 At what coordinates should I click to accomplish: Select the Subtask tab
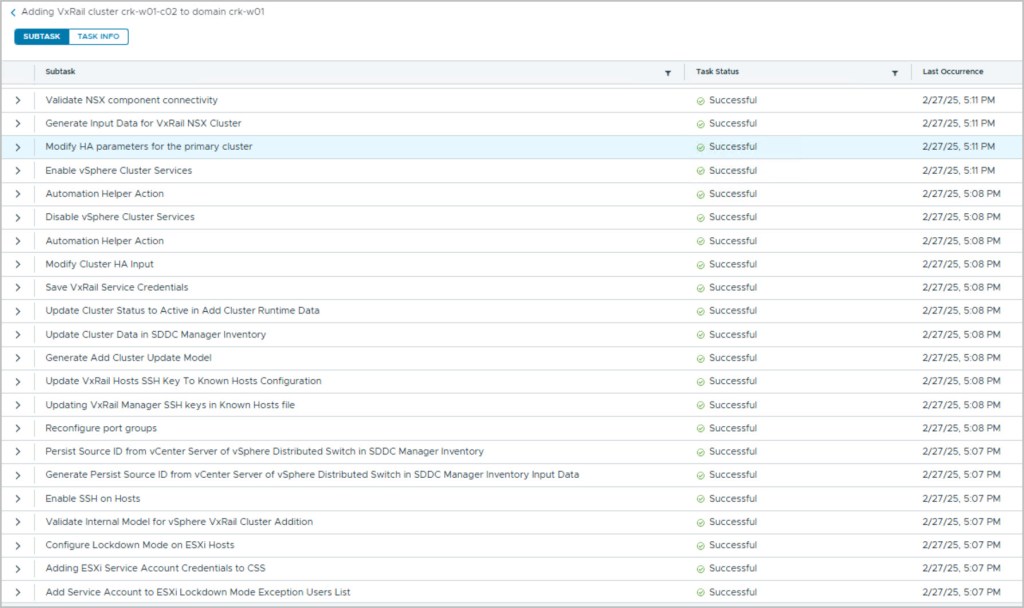click(42, 37)
